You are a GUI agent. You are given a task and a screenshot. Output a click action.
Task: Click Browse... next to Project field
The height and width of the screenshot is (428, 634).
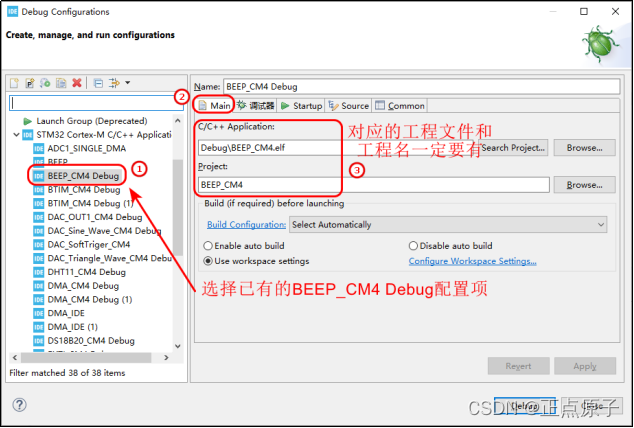585,185
